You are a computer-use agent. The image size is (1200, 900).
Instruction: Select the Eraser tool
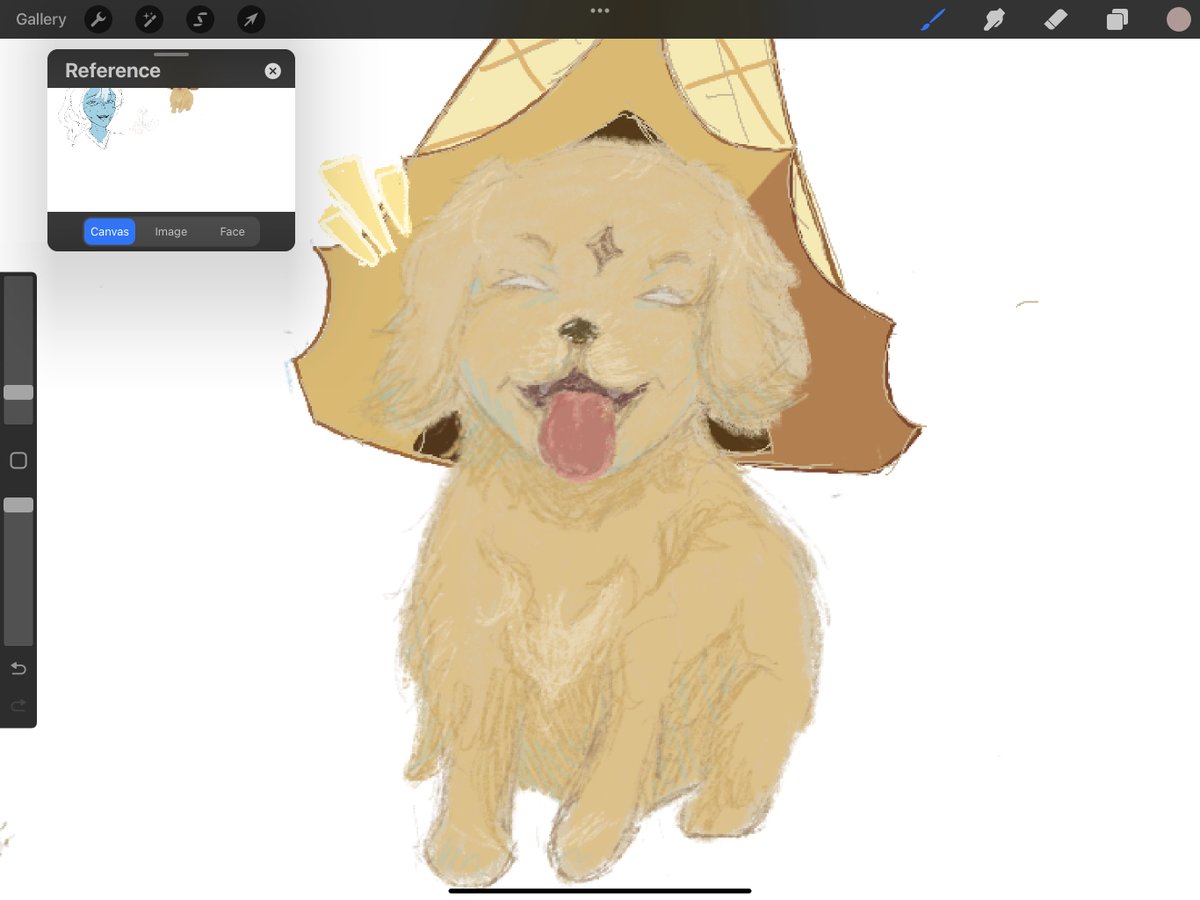pyautogui.click(x=1055, y=19)
